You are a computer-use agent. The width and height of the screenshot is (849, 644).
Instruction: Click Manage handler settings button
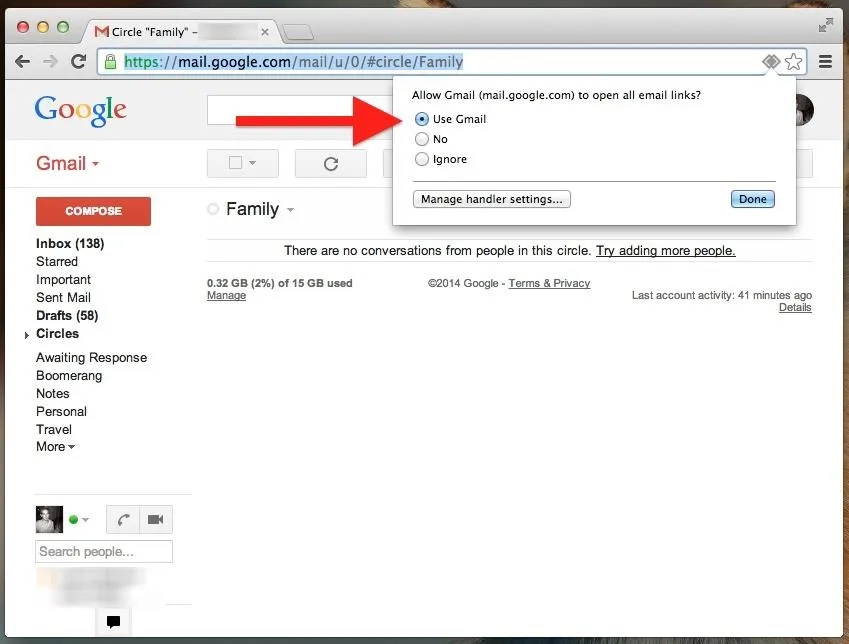point(492,199)
